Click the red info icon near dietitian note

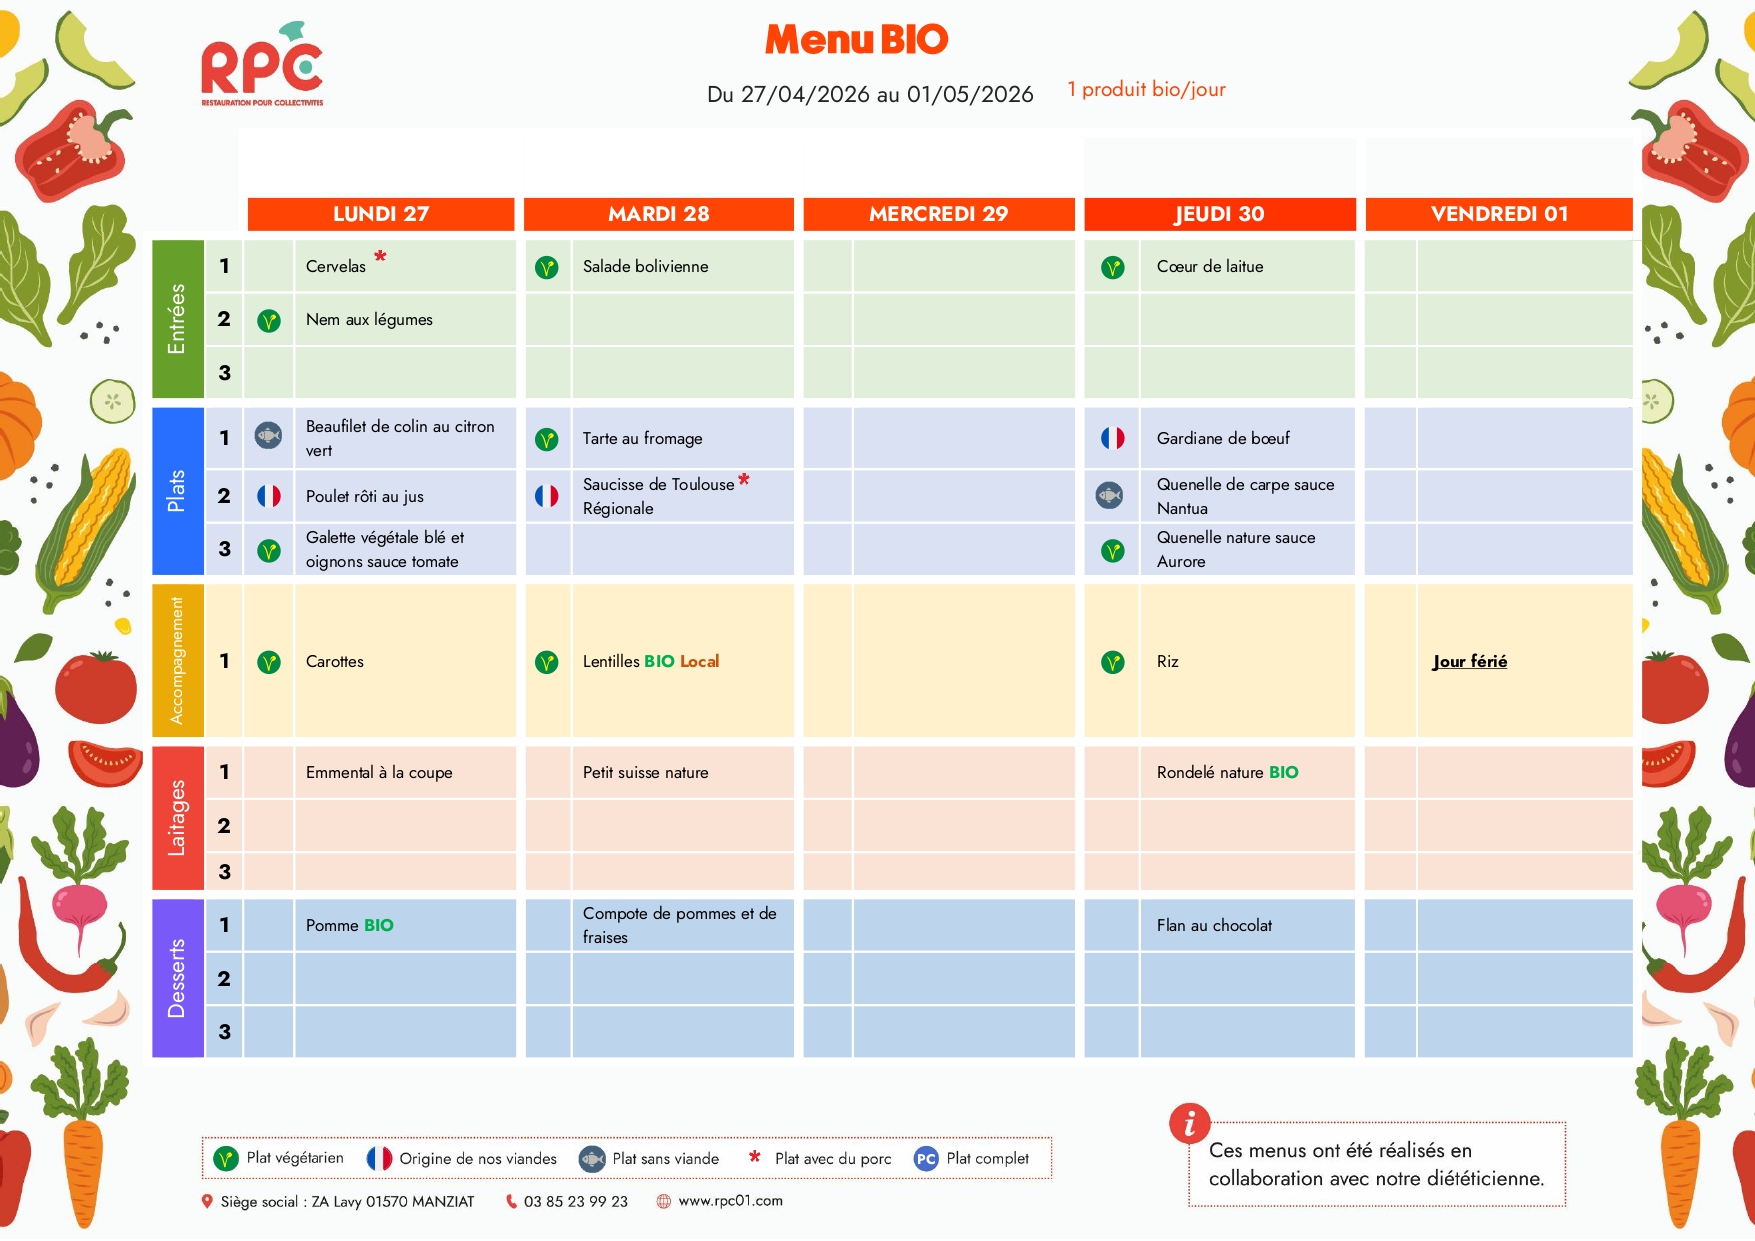[x=1189, y=1124]
